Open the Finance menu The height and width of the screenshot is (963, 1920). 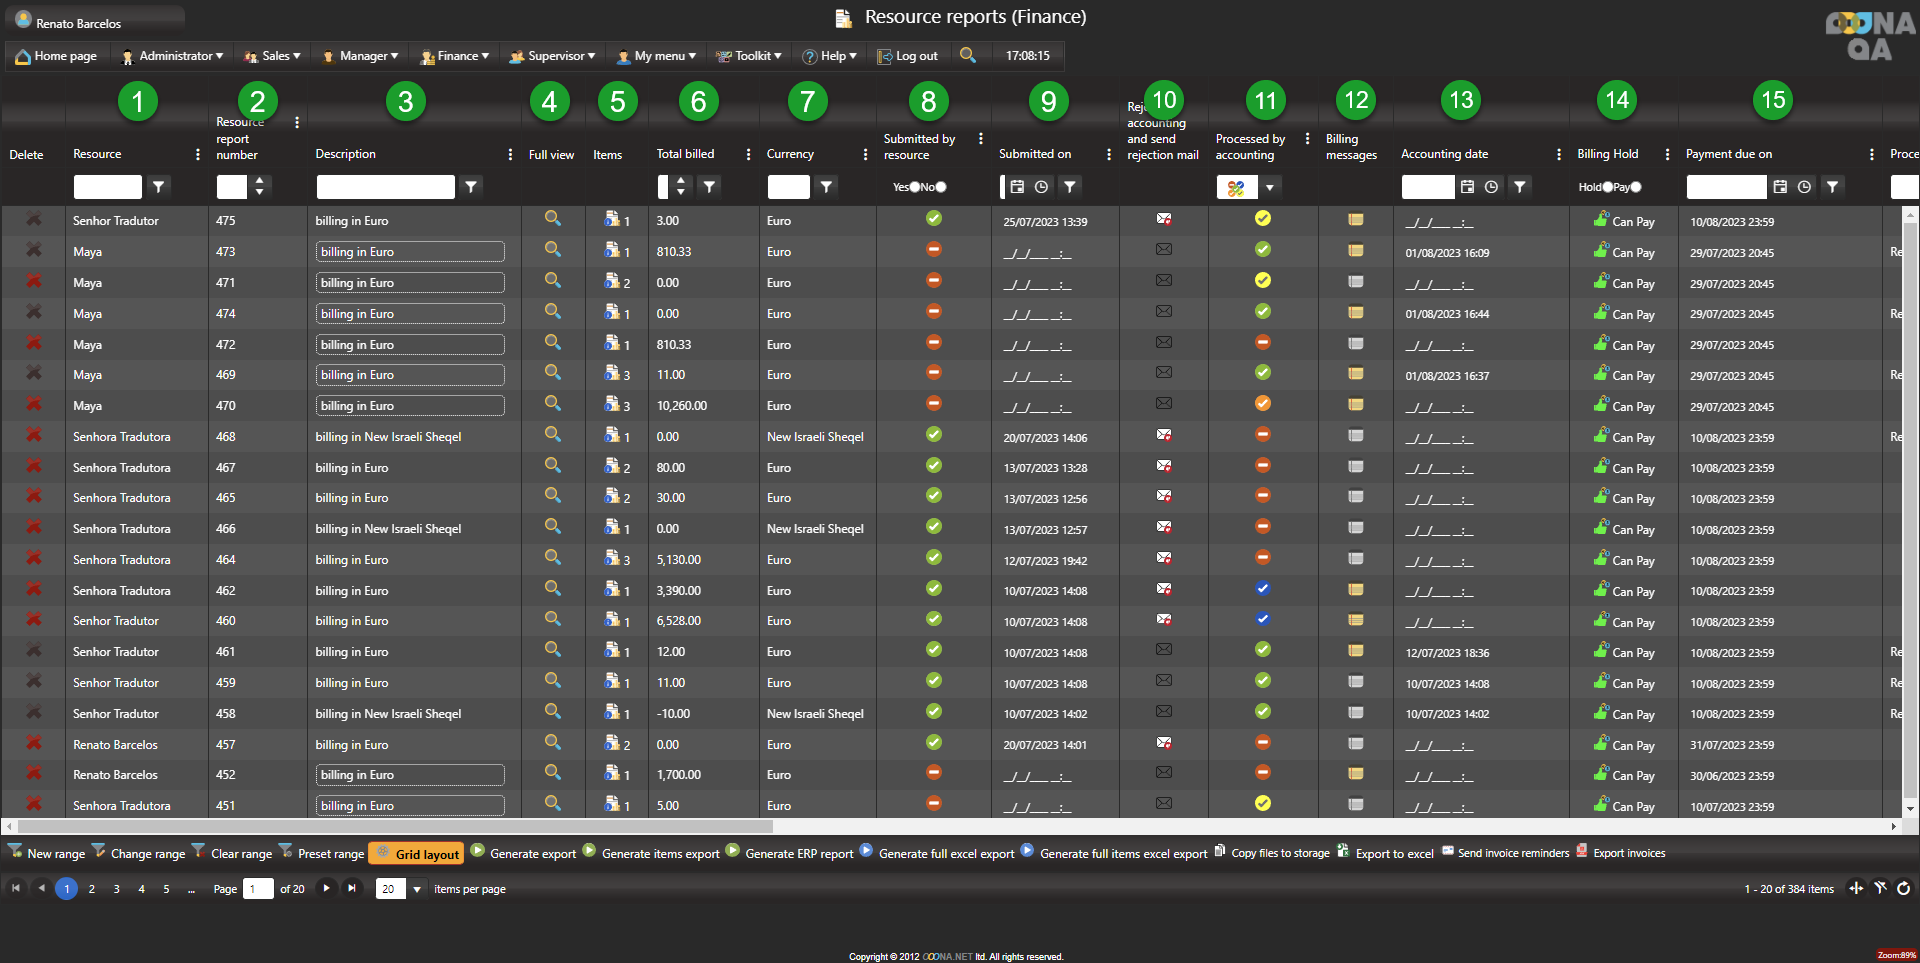coord(455,56)
